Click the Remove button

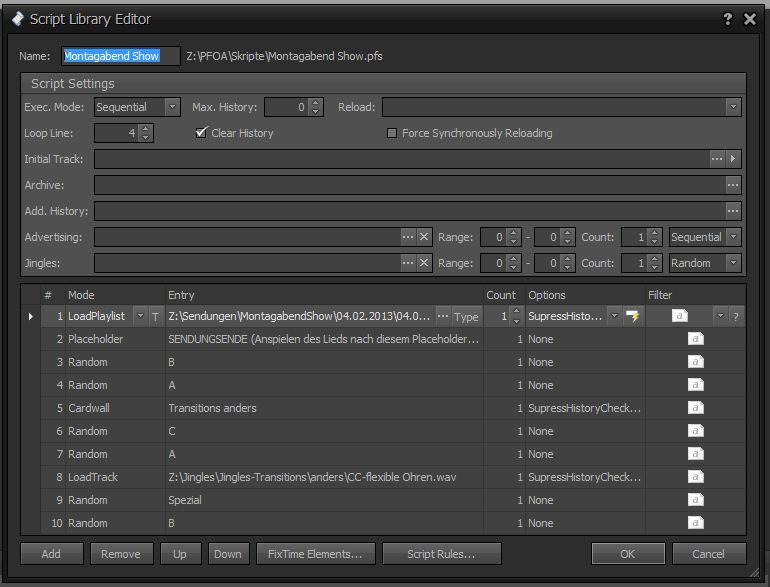coord(121,554)
